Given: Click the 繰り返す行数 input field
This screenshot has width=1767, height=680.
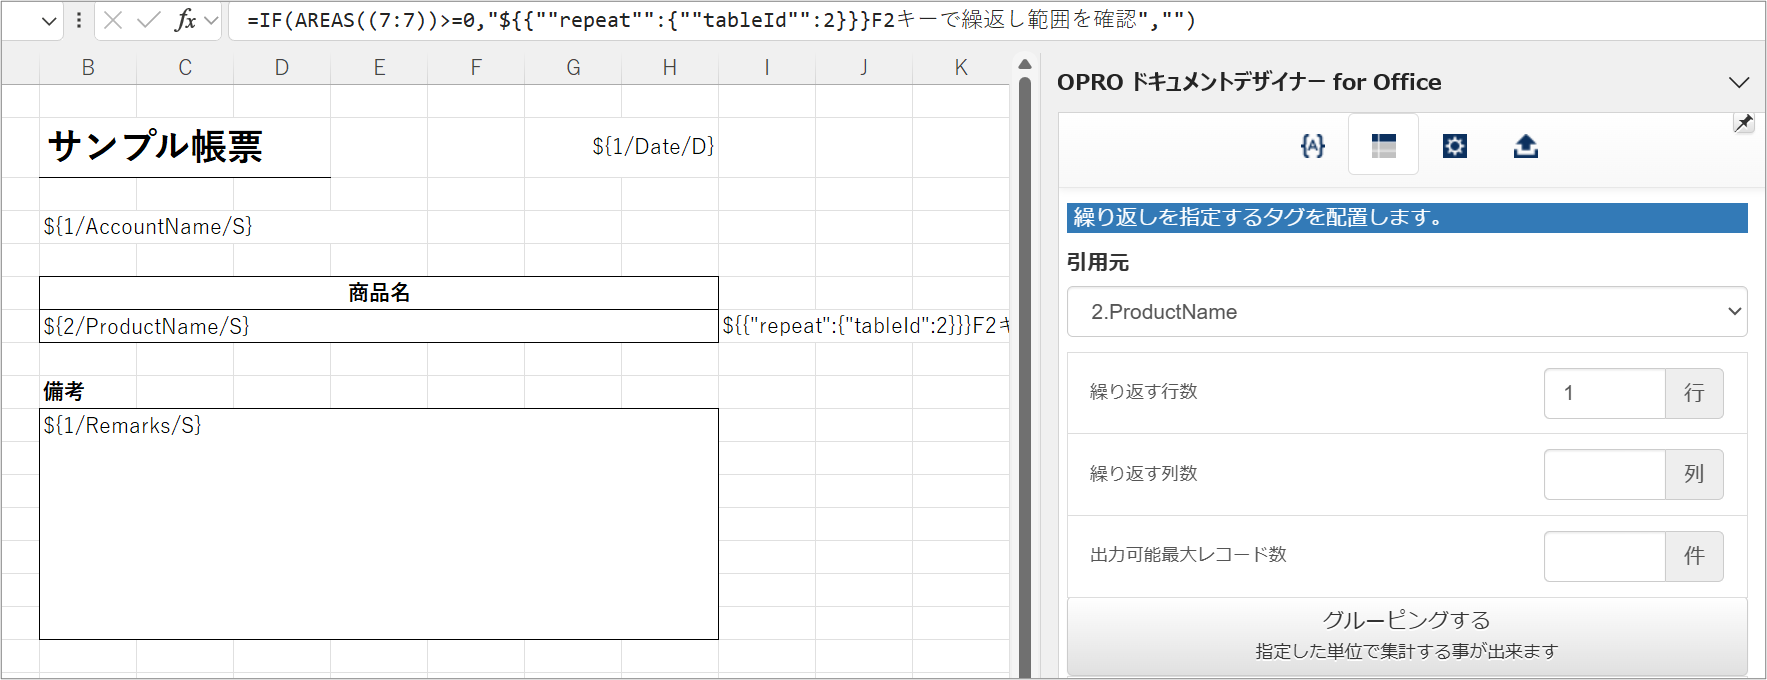Looking at the screenshot, I should tap(1604, 393).
